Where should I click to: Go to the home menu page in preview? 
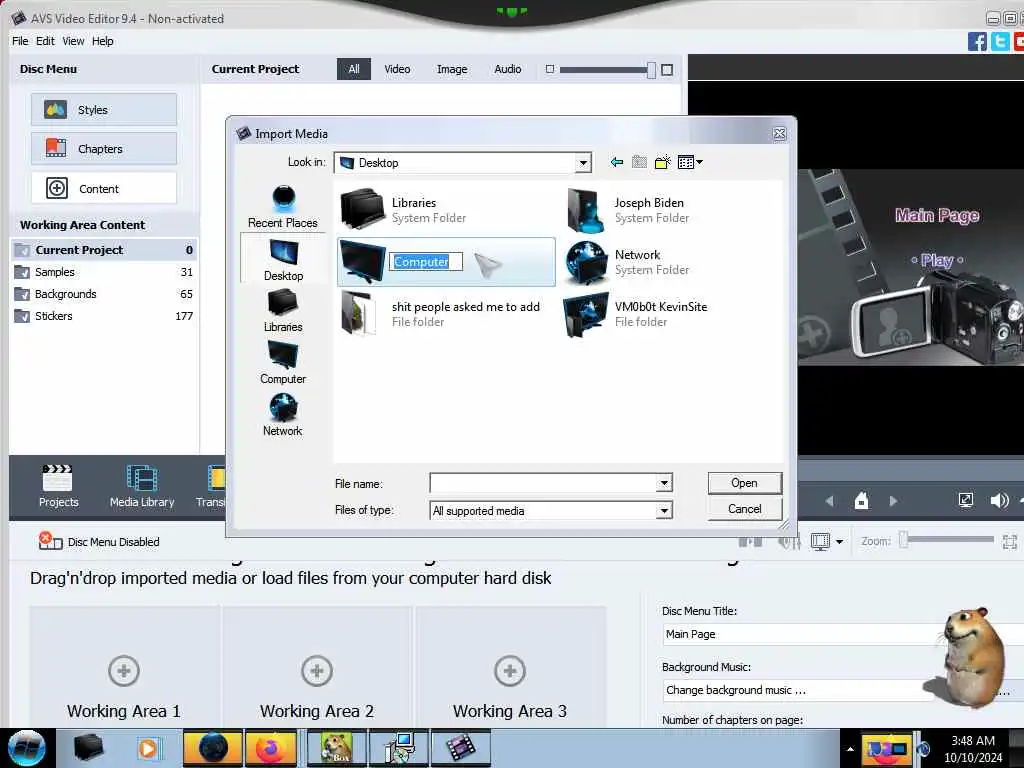861,501
